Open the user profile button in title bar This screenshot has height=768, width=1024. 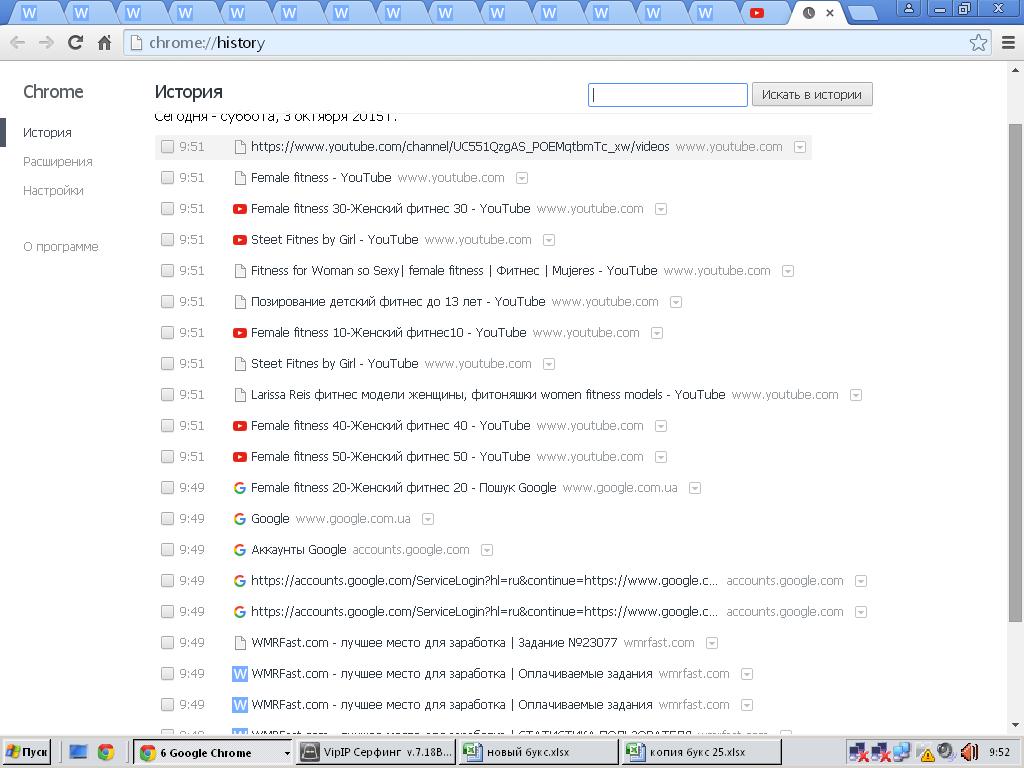point(908,8)
